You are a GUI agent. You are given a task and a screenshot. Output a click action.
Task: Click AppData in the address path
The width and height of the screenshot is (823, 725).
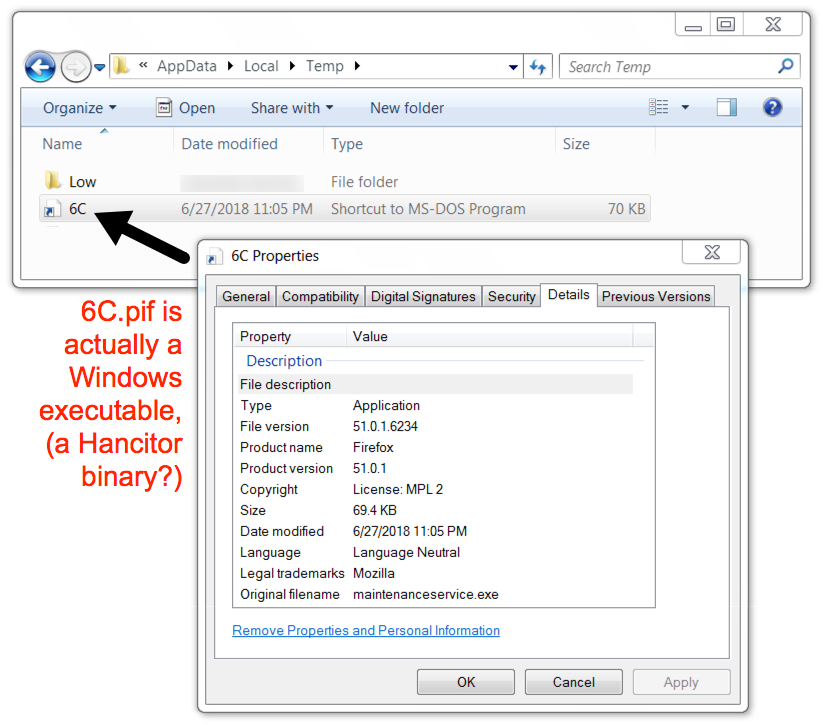click(x=187, y=66)
